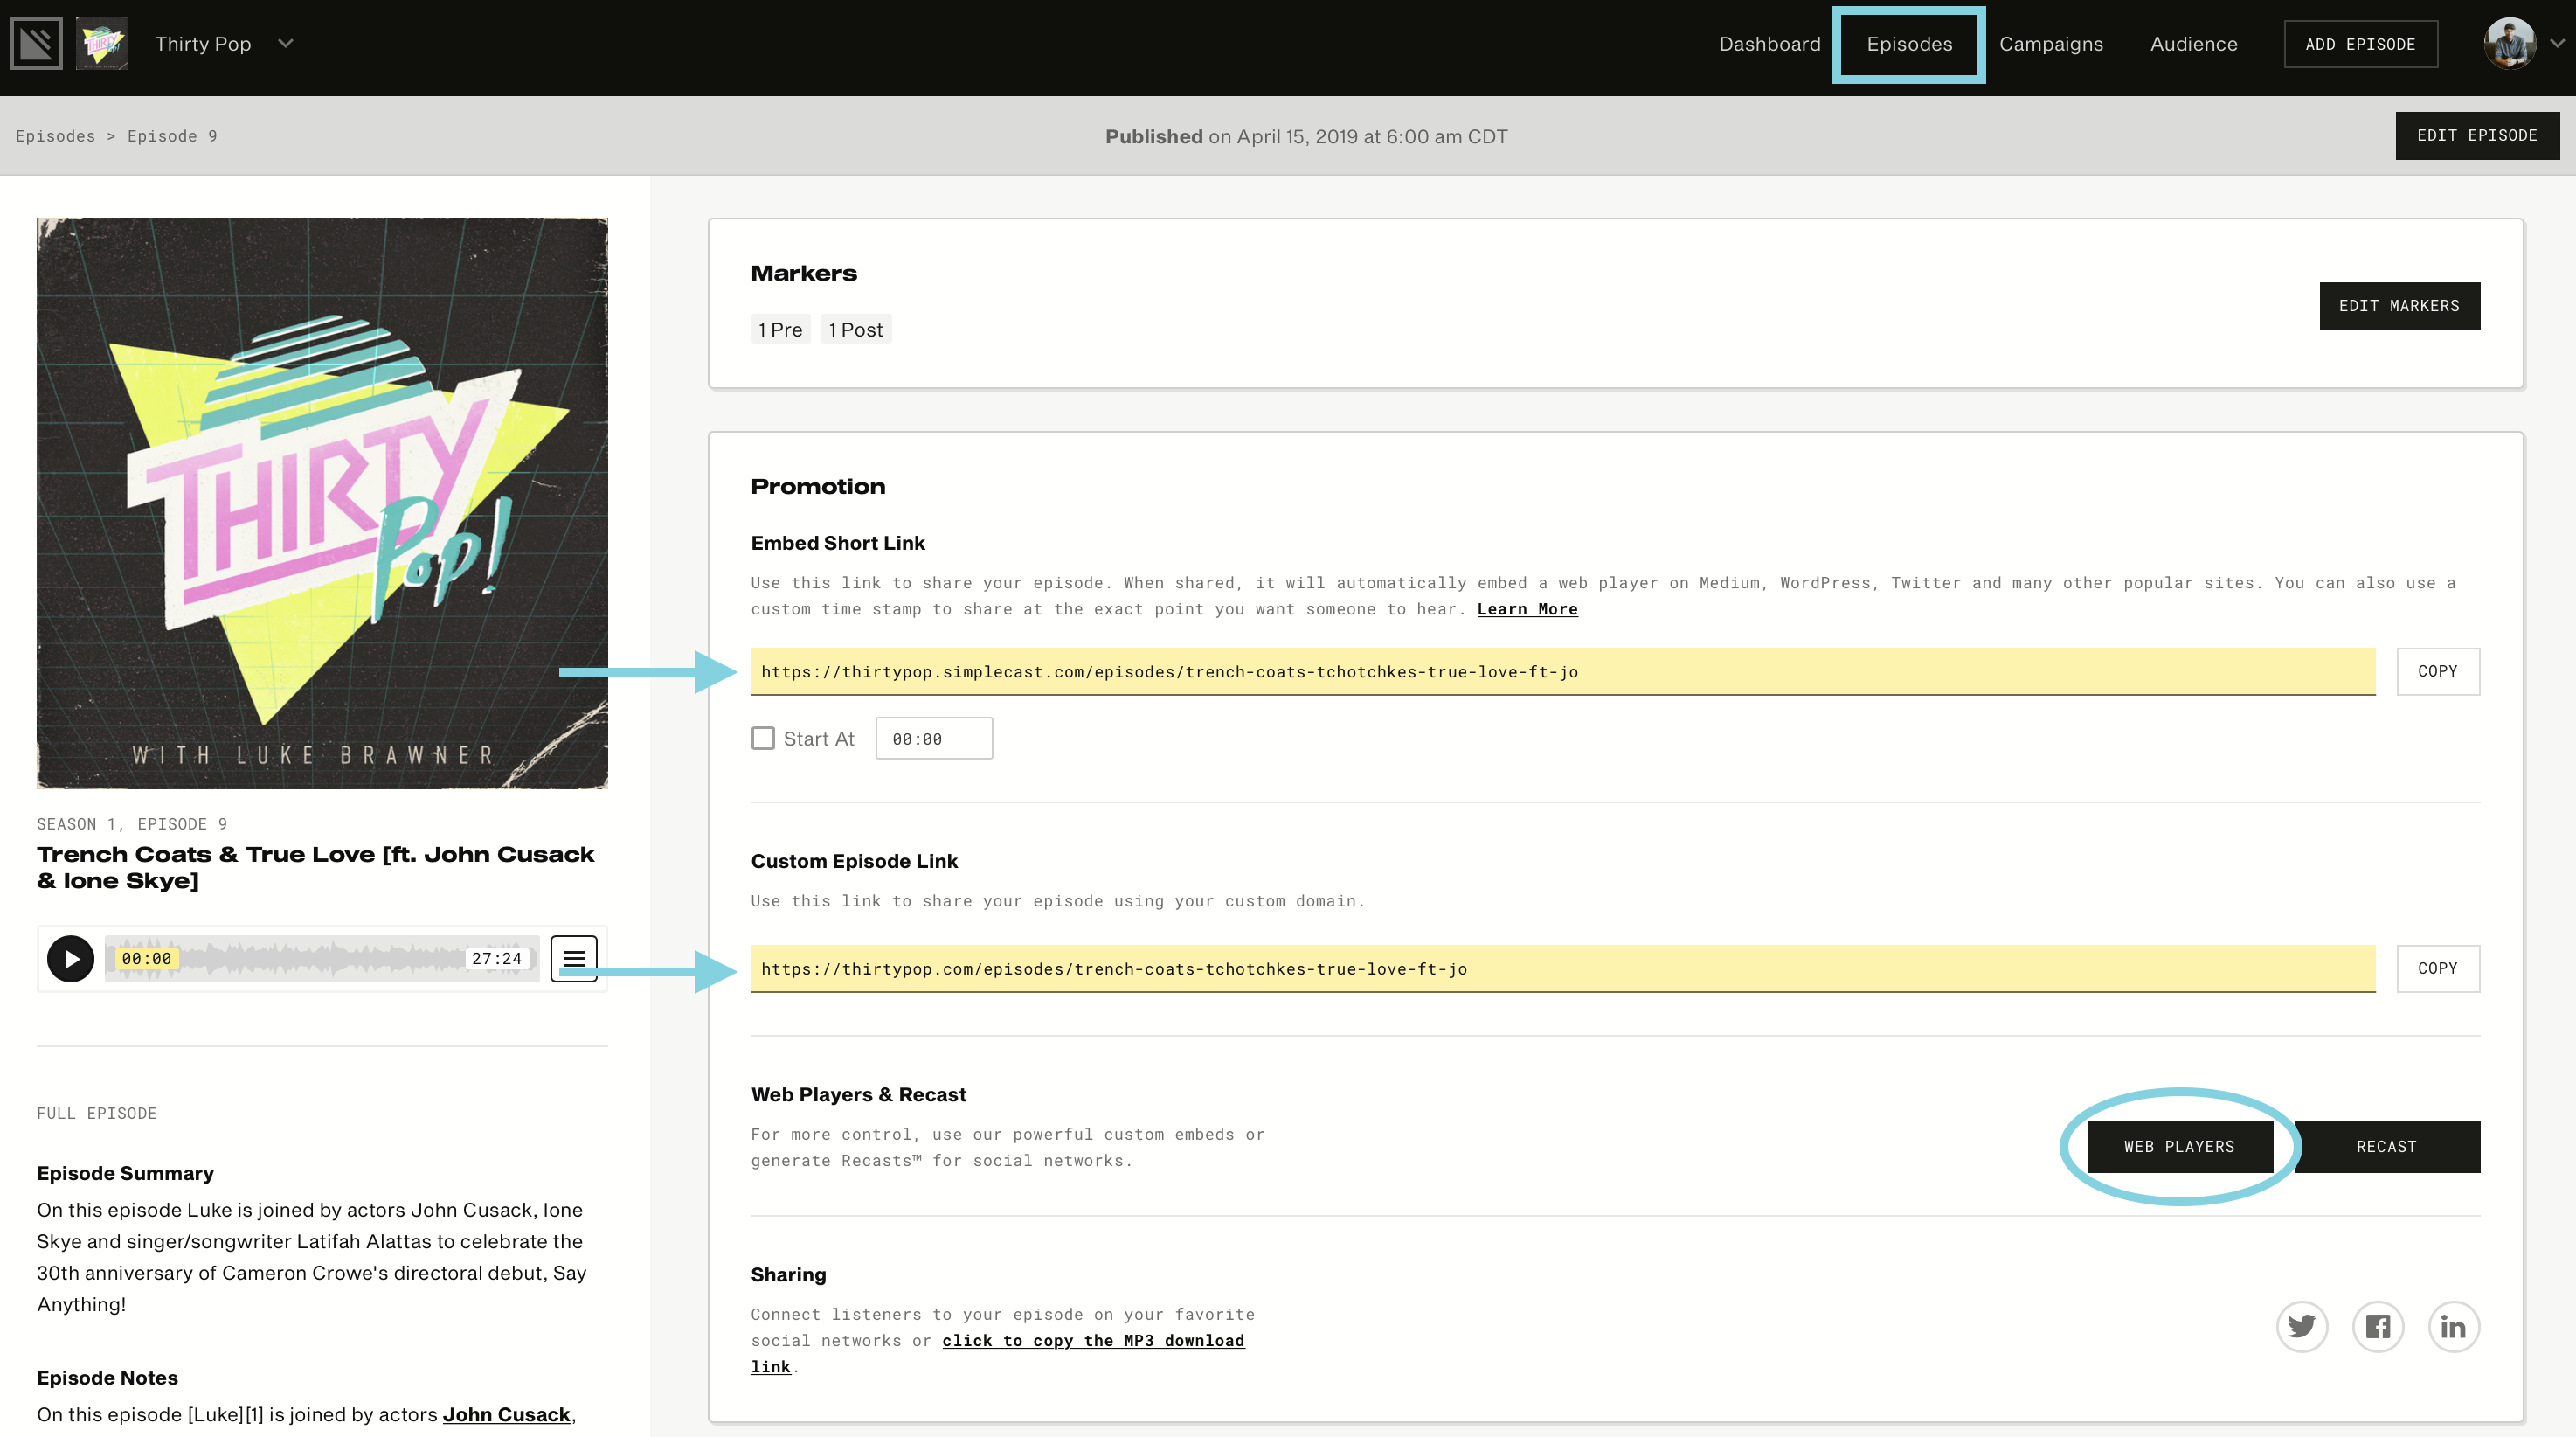Viewport: 2576px width, 1437px height.
Task: Click the custom episode link URL field
Action: tap(1563, 969)
